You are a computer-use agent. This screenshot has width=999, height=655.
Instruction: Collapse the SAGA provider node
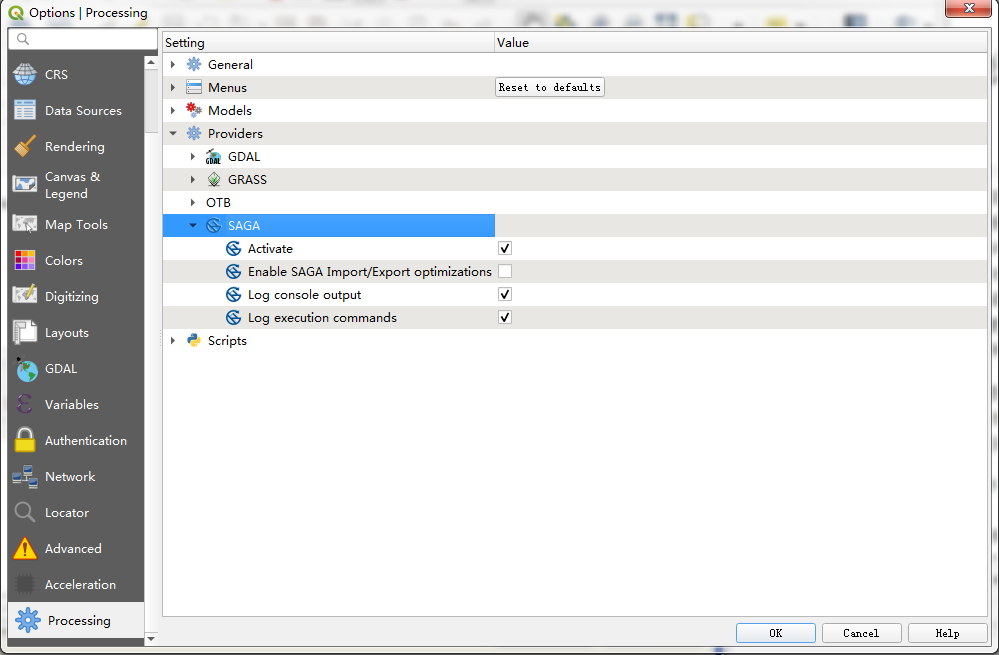(193, 226)
